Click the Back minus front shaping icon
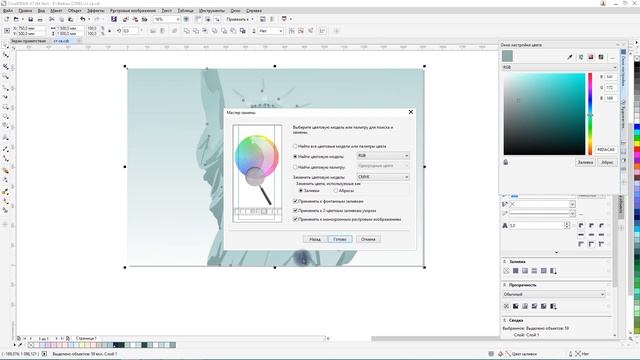 coord(233,31)
